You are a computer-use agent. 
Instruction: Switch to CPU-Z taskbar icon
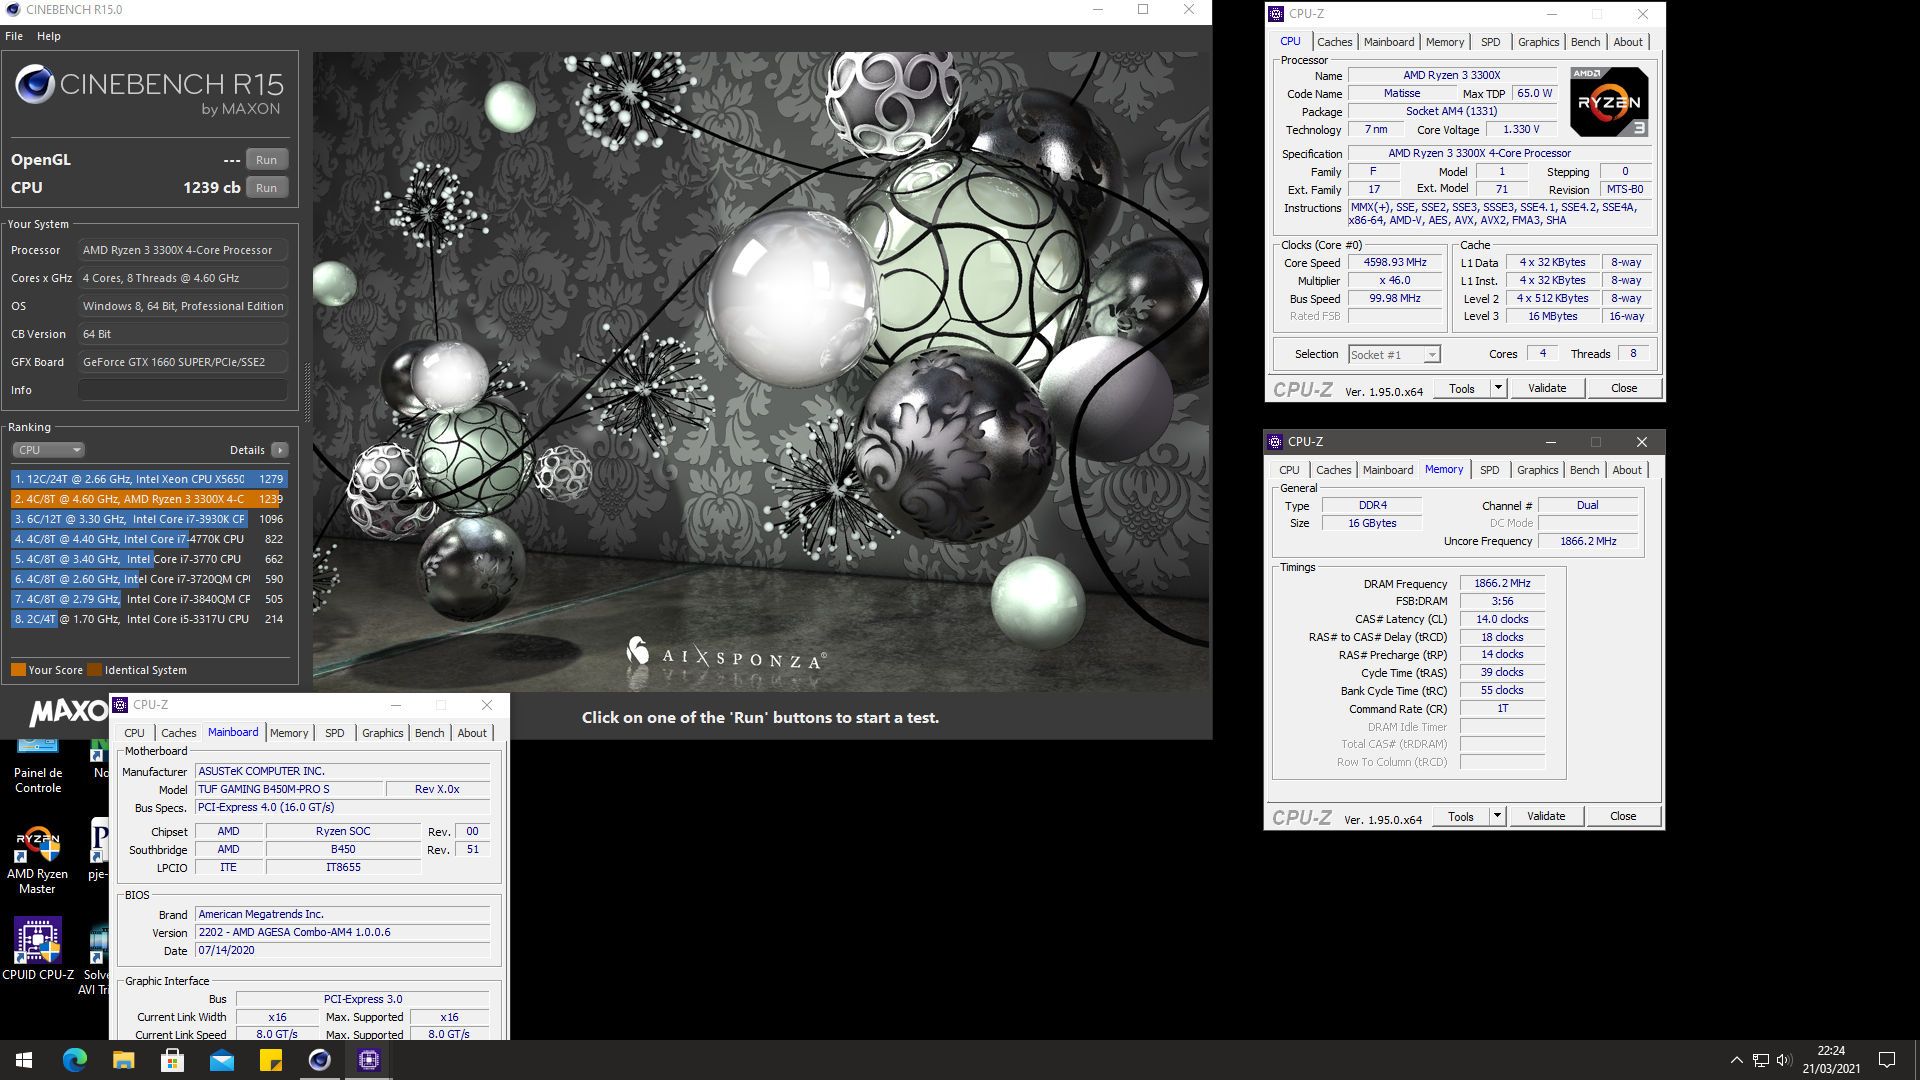tap(369, 1060)
